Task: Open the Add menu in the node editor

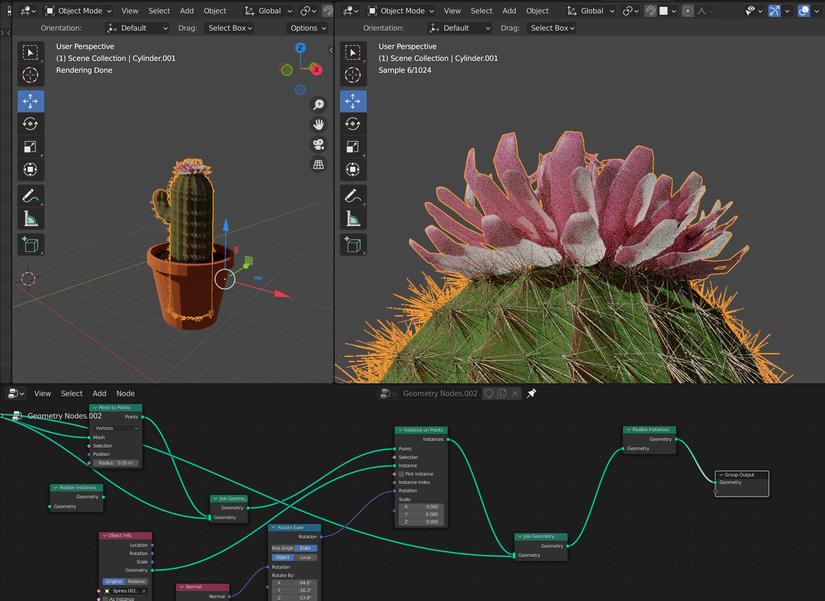Action: point(99,393)
